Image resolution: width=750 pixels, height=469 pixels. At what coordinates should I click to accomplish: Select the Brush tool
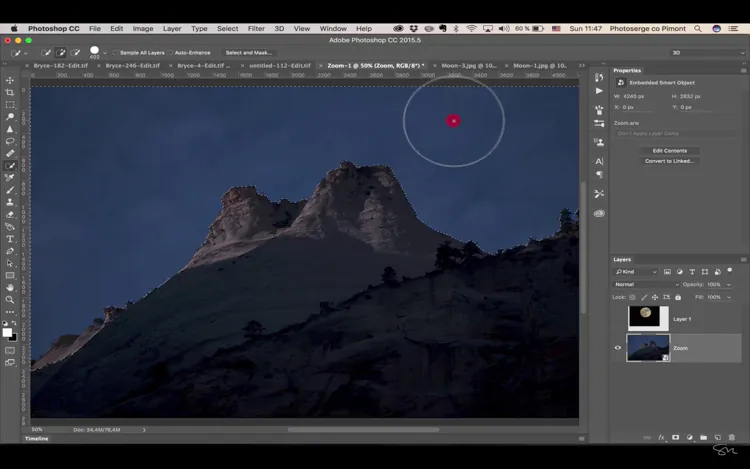click(x=10, y=190)
